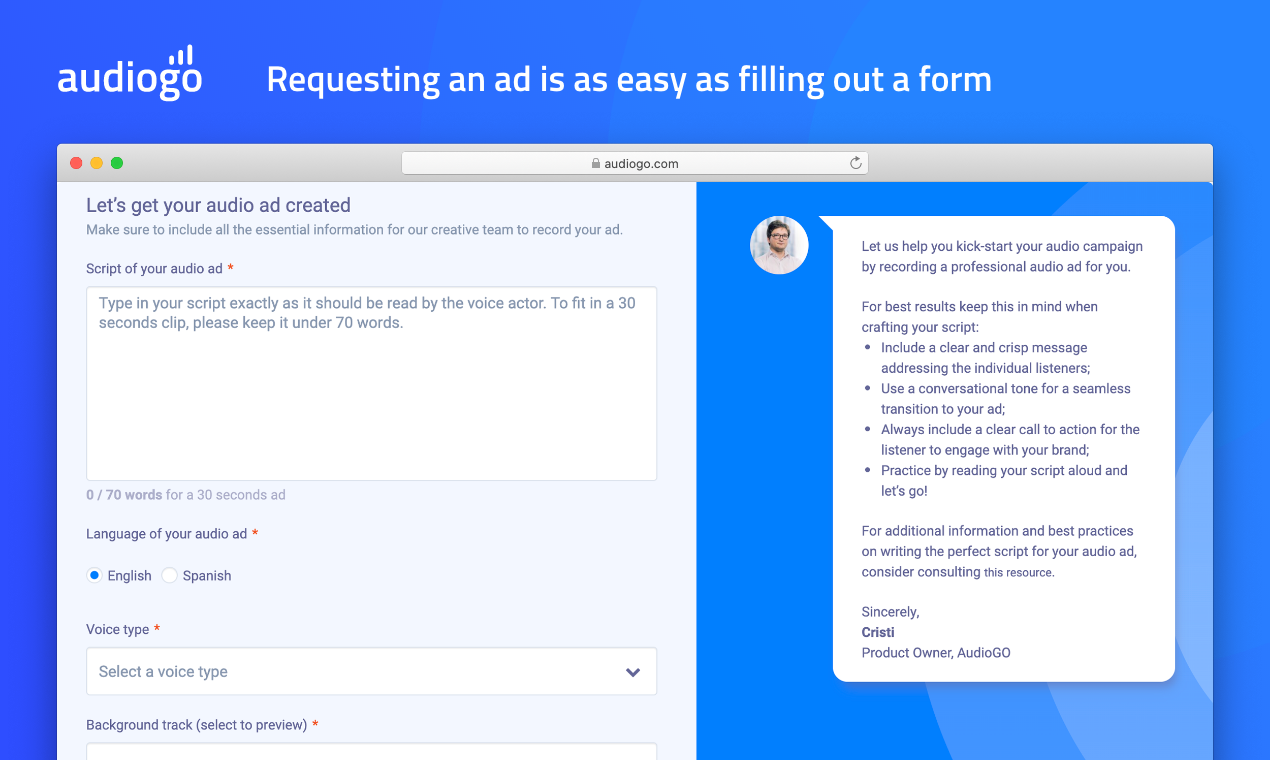Click Cristi's profile avatar
The image size is (1270, 760).
pyautogui.click(x=779, y=245)
